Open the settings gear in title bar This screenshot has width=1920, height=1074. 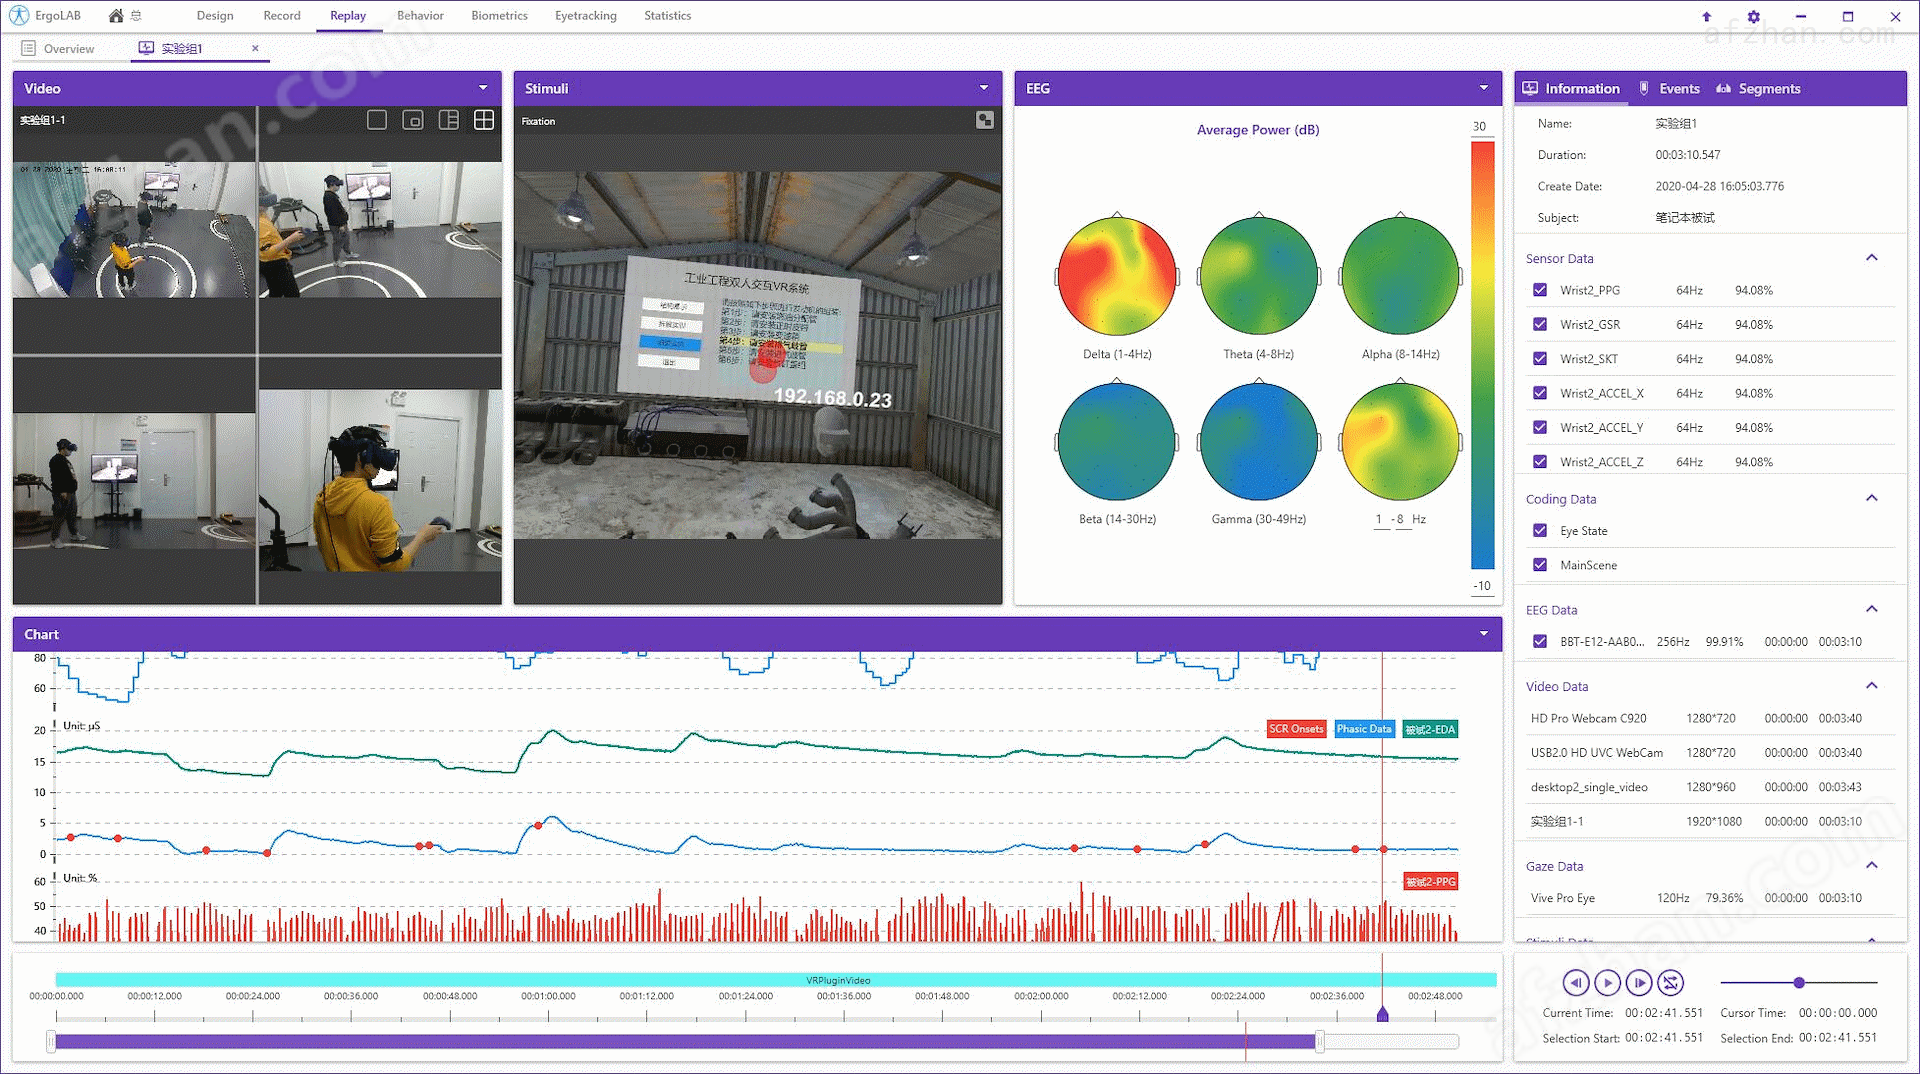coord(1753,17)
